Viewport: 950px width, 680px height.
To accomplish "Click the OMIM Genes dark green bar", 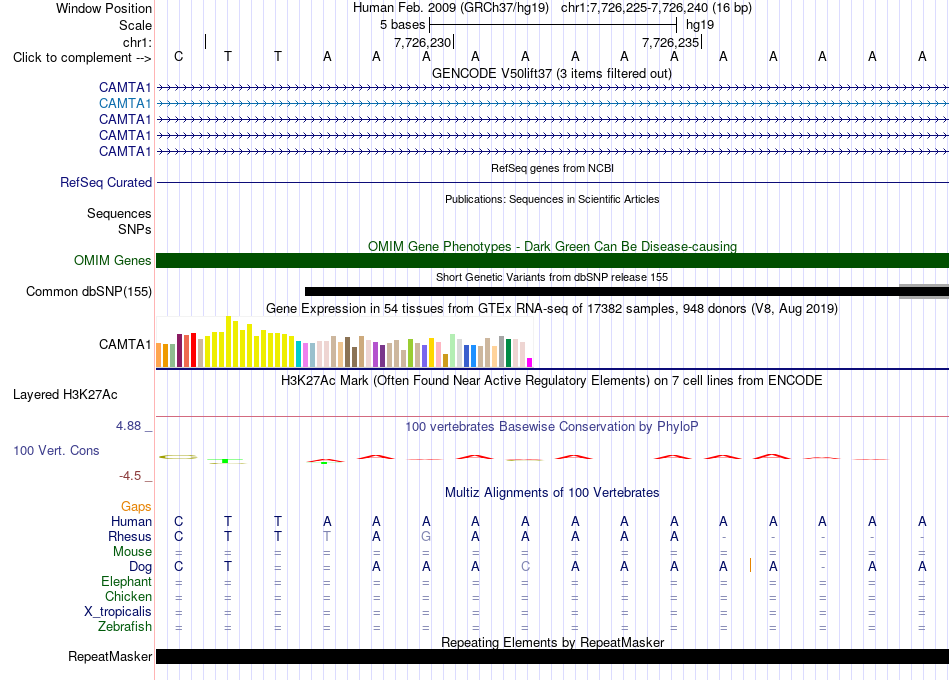I will pos(552,261).
